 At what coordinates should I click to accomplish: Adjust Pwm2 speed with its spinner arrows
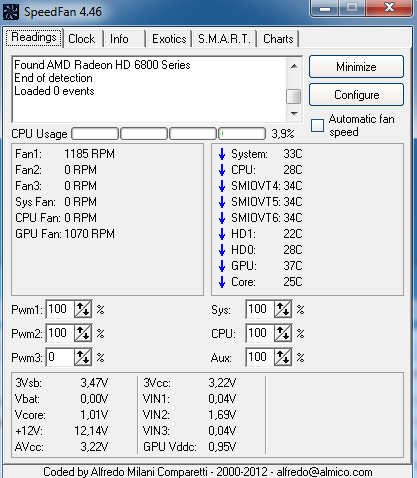[83, 333]
